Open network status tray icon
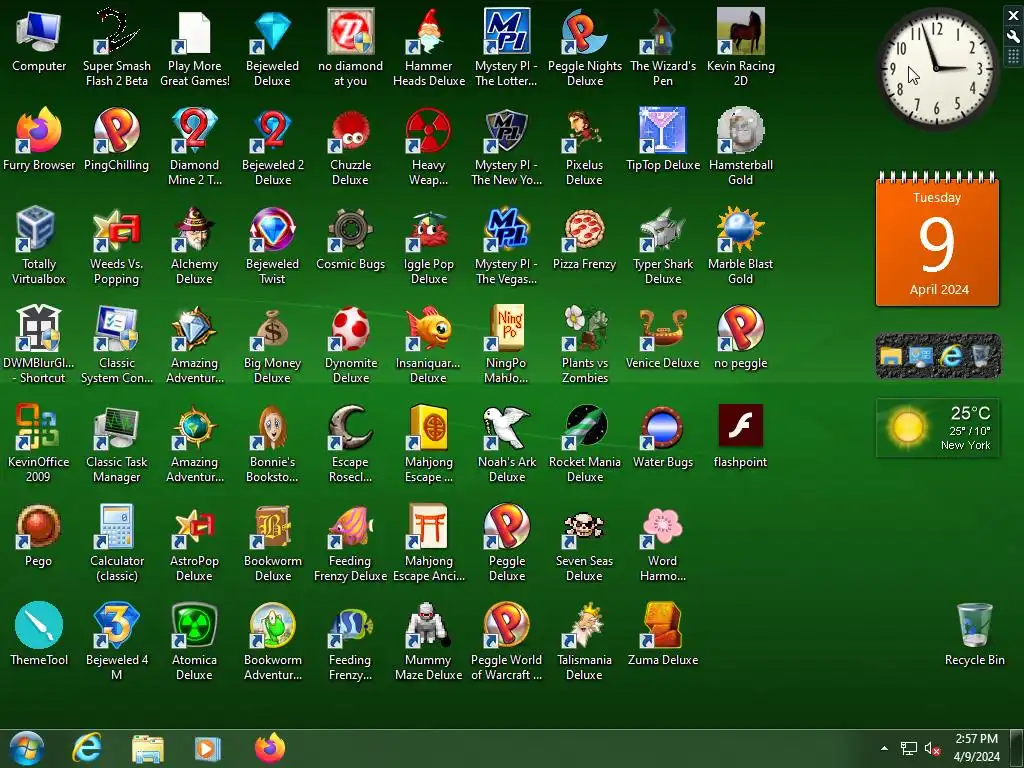 point(908,748)
